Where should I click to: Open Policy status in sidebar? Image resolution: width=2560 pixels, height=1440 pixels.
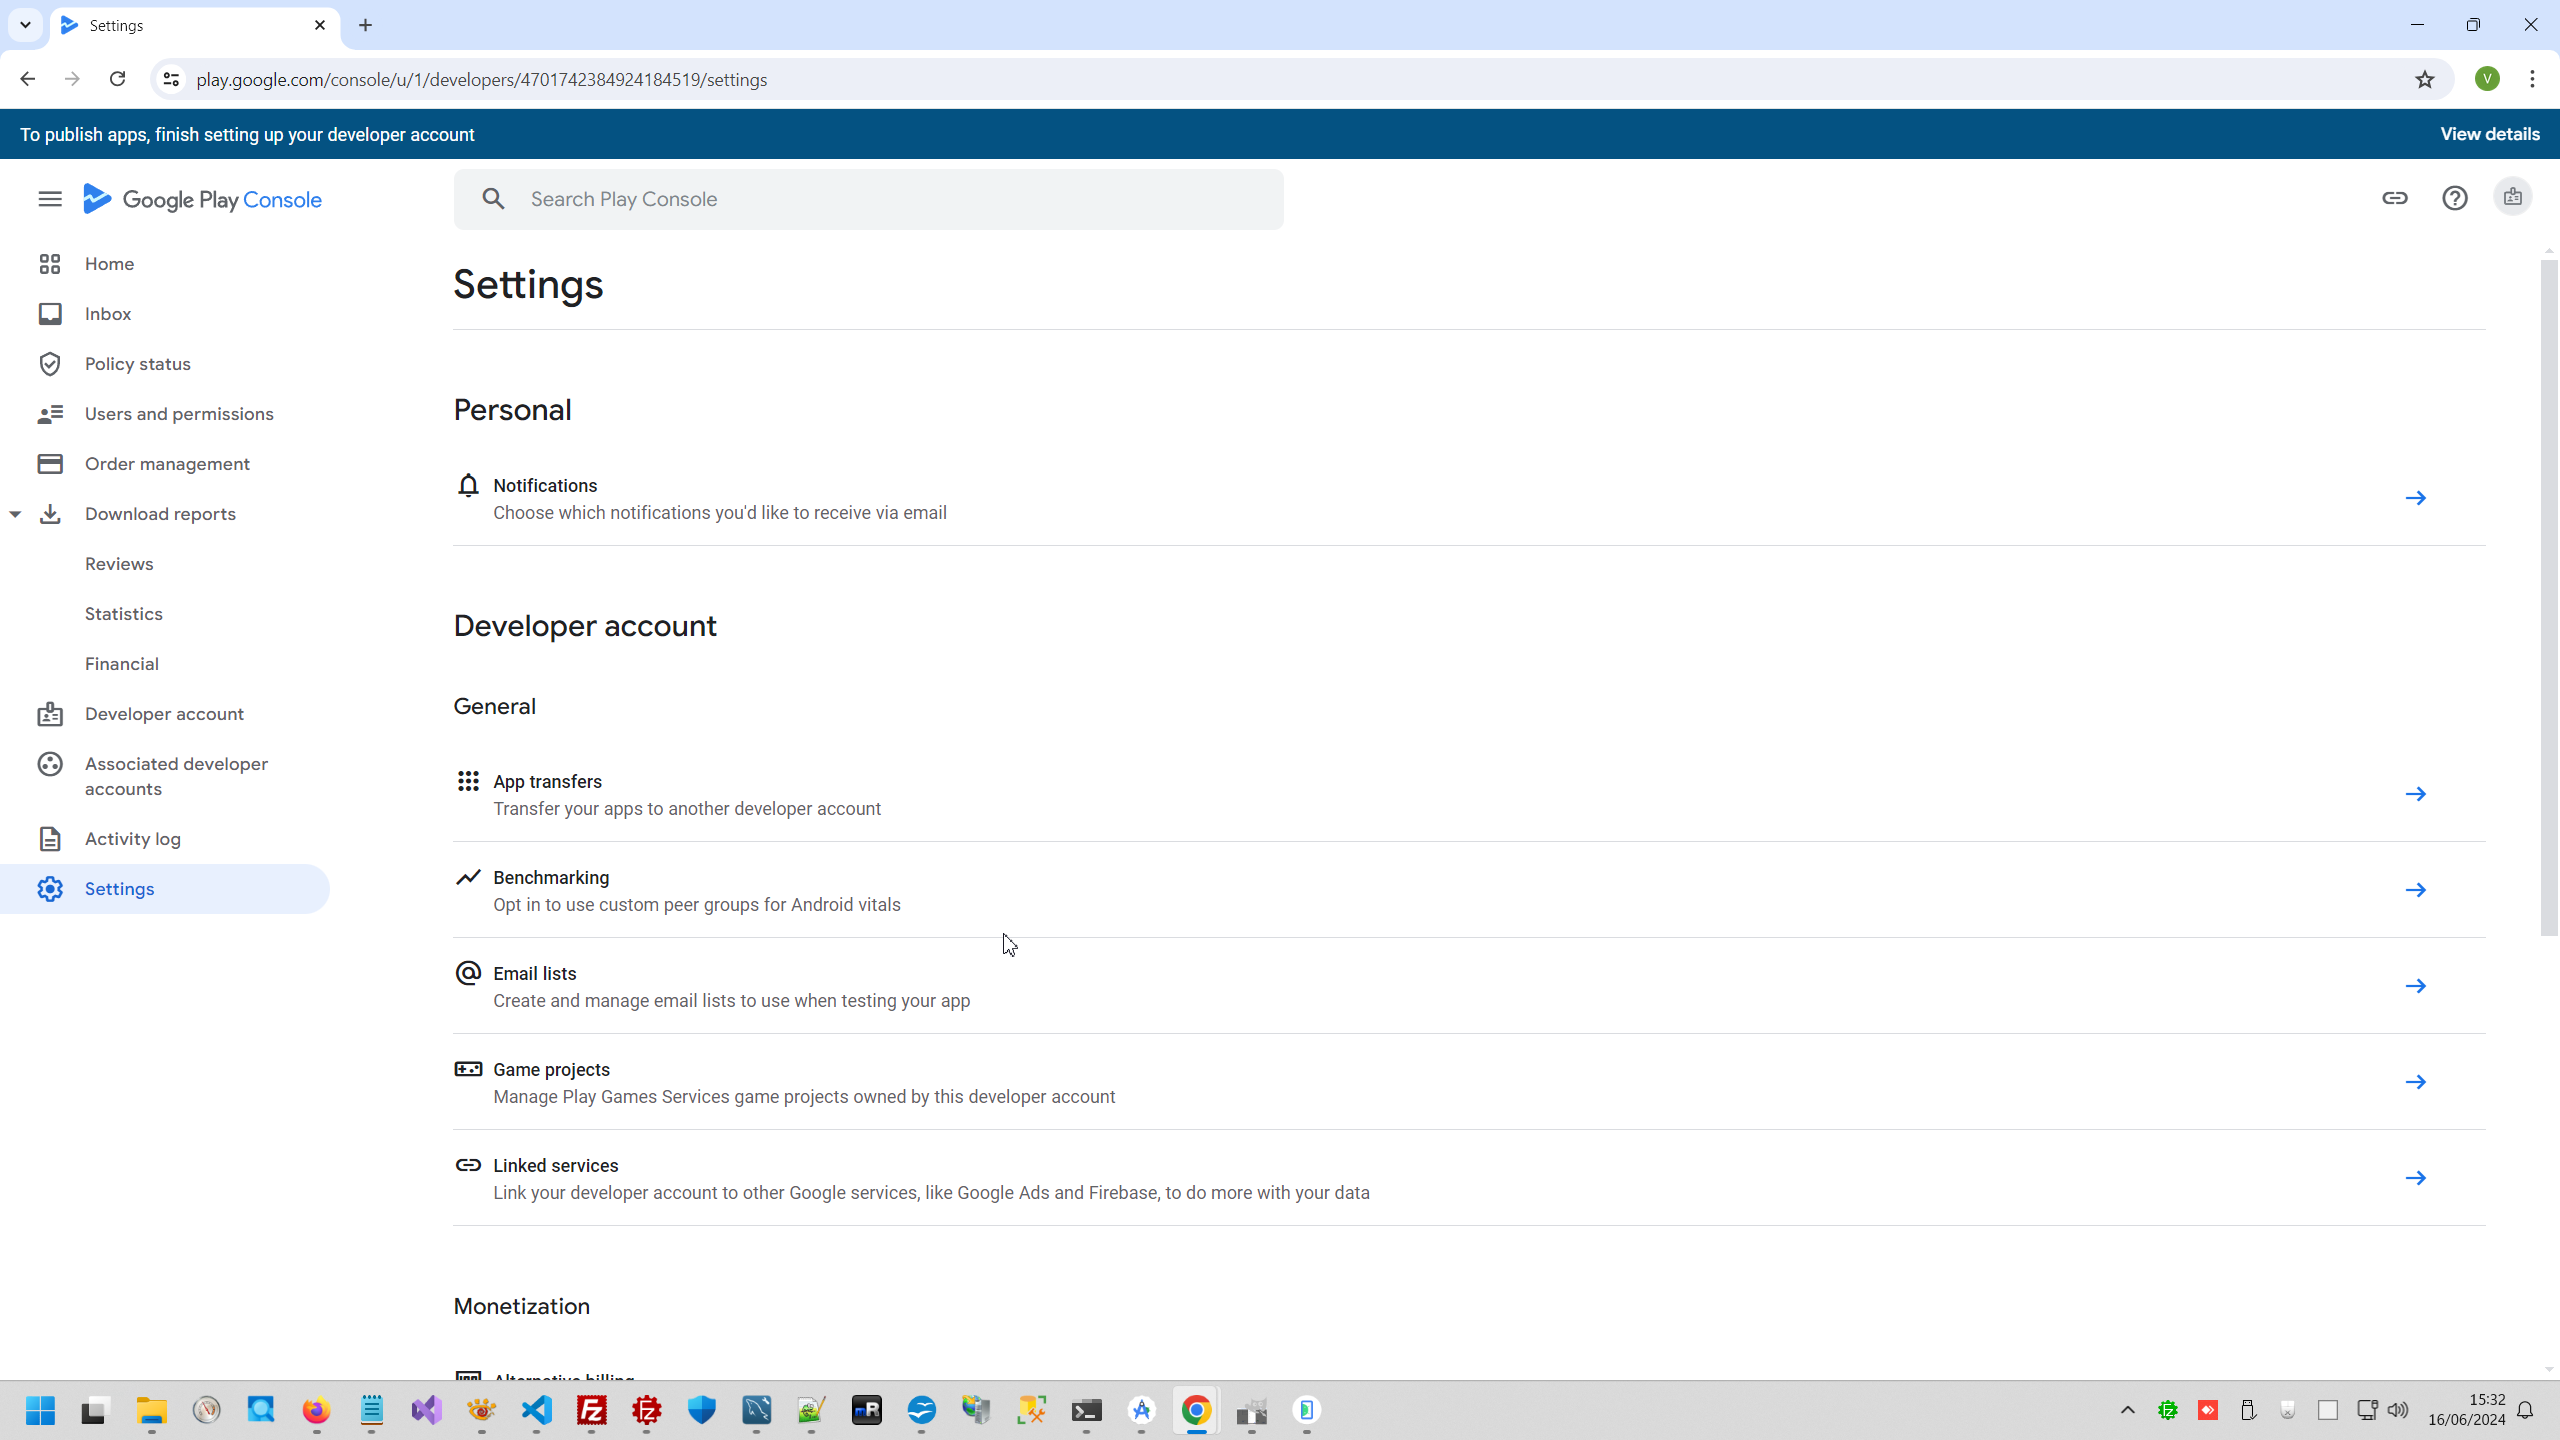tap(137, 364)
